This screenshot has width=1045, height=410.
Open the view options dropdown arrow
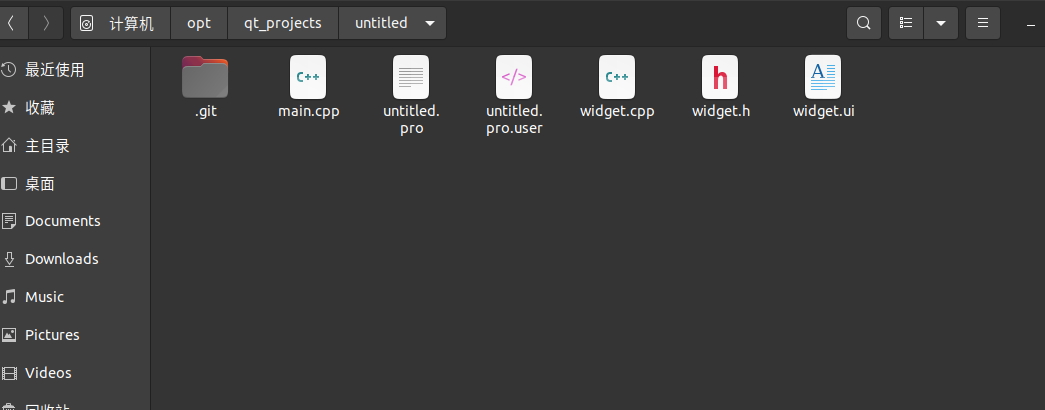(941, 23)
